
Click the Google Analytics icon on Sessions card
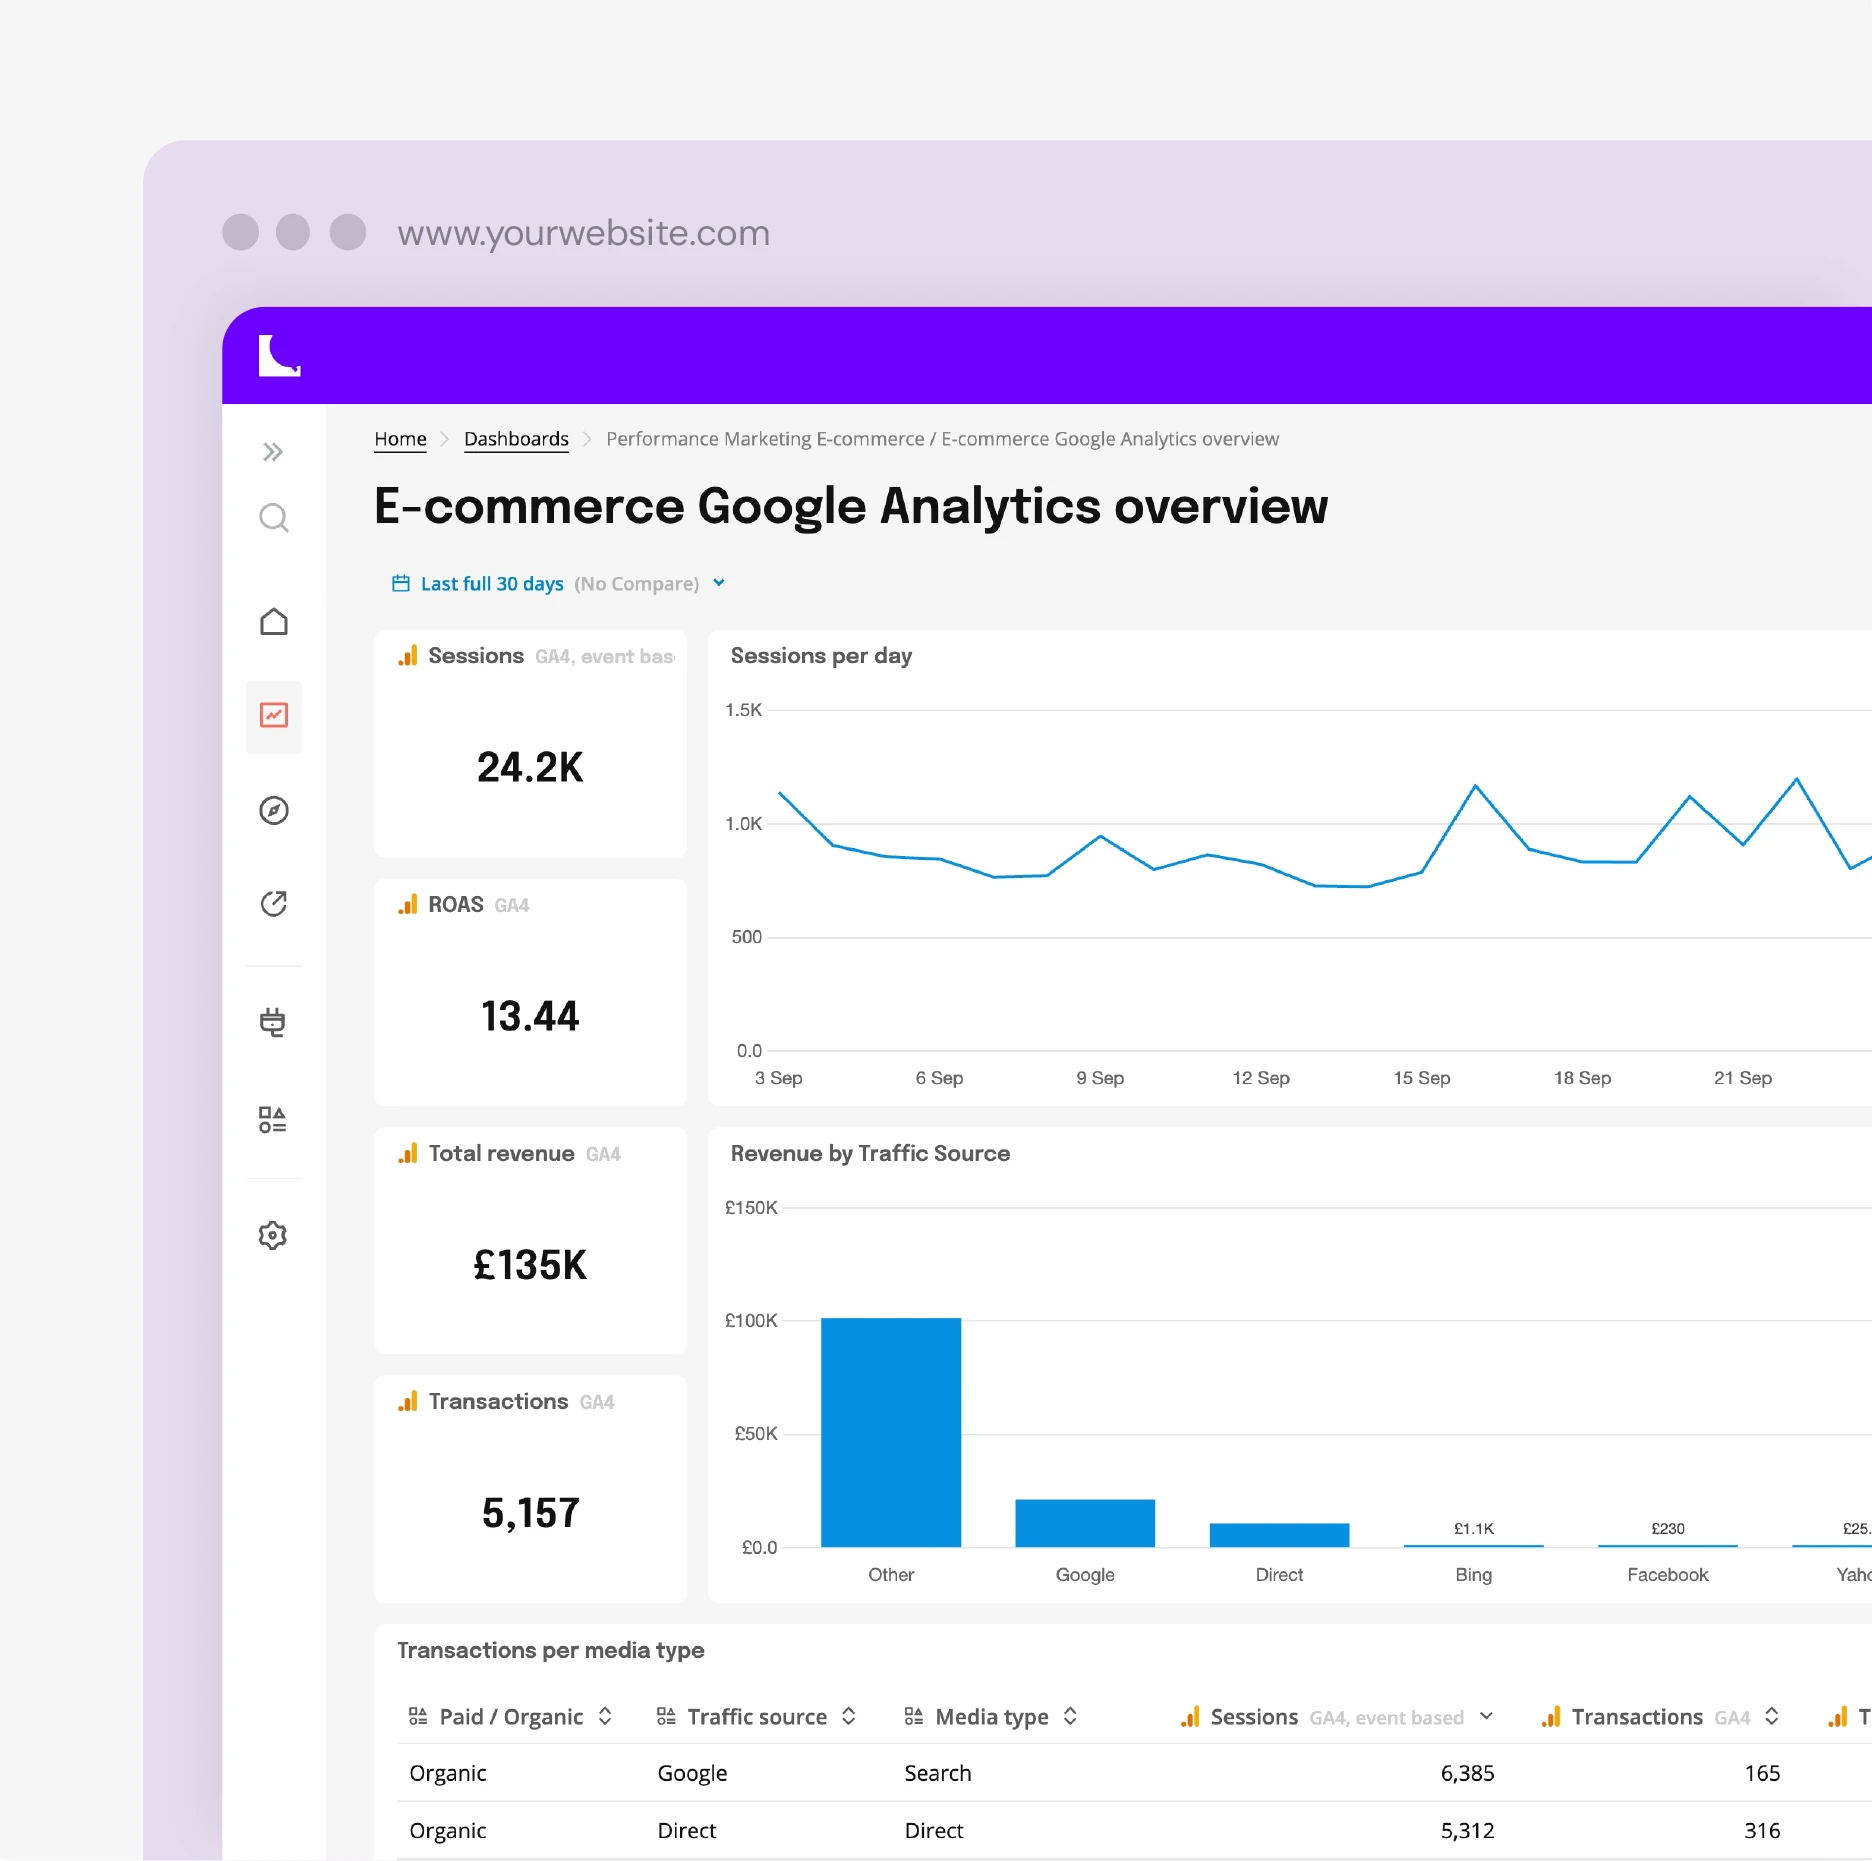pos(408,656)
